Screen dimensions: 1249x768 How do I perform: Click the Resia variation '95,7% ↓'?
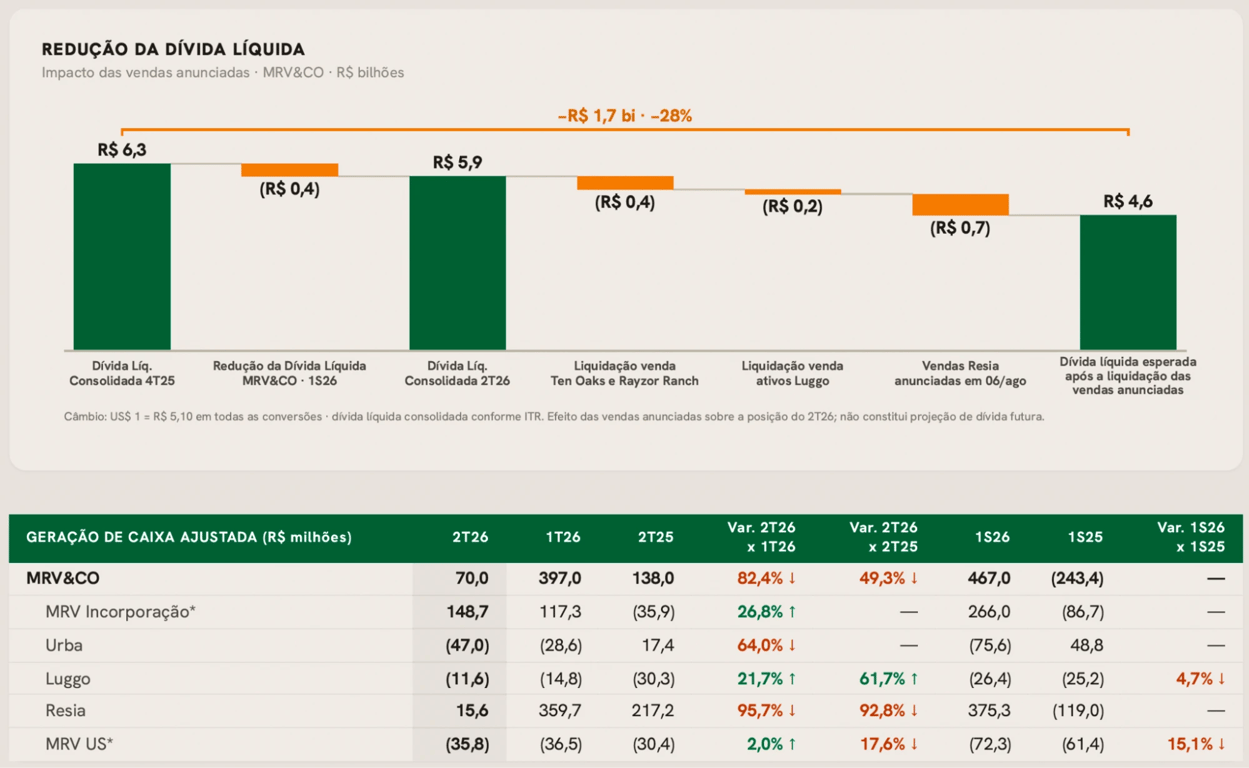[x=767, y=711]
